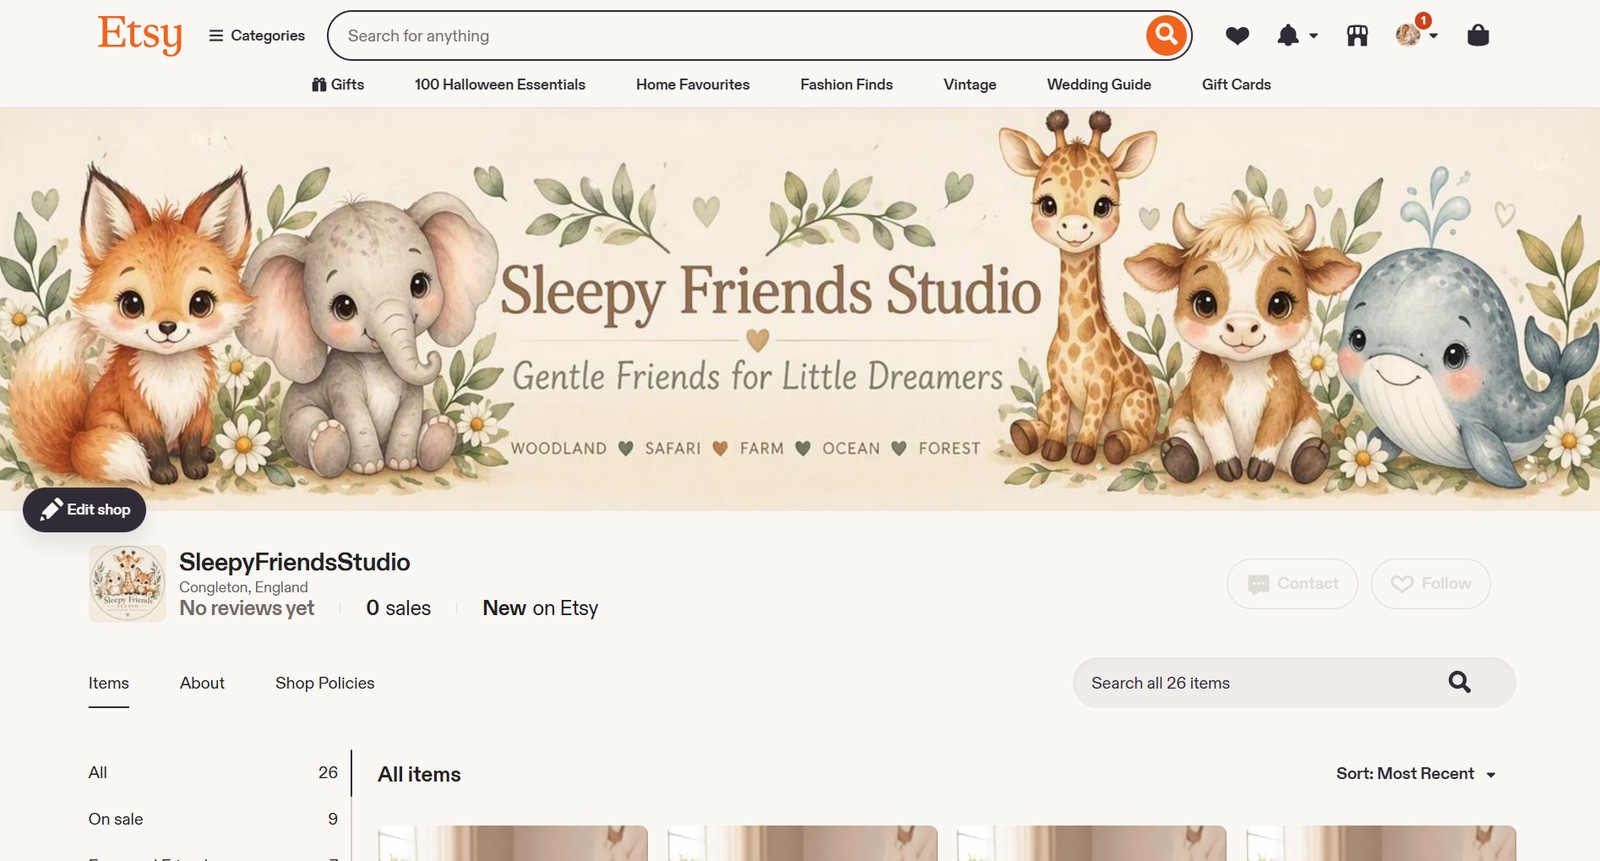This screenshot has width=1600, height=861.
Task: Browse Fashion Finds
Action: (847, 85)
